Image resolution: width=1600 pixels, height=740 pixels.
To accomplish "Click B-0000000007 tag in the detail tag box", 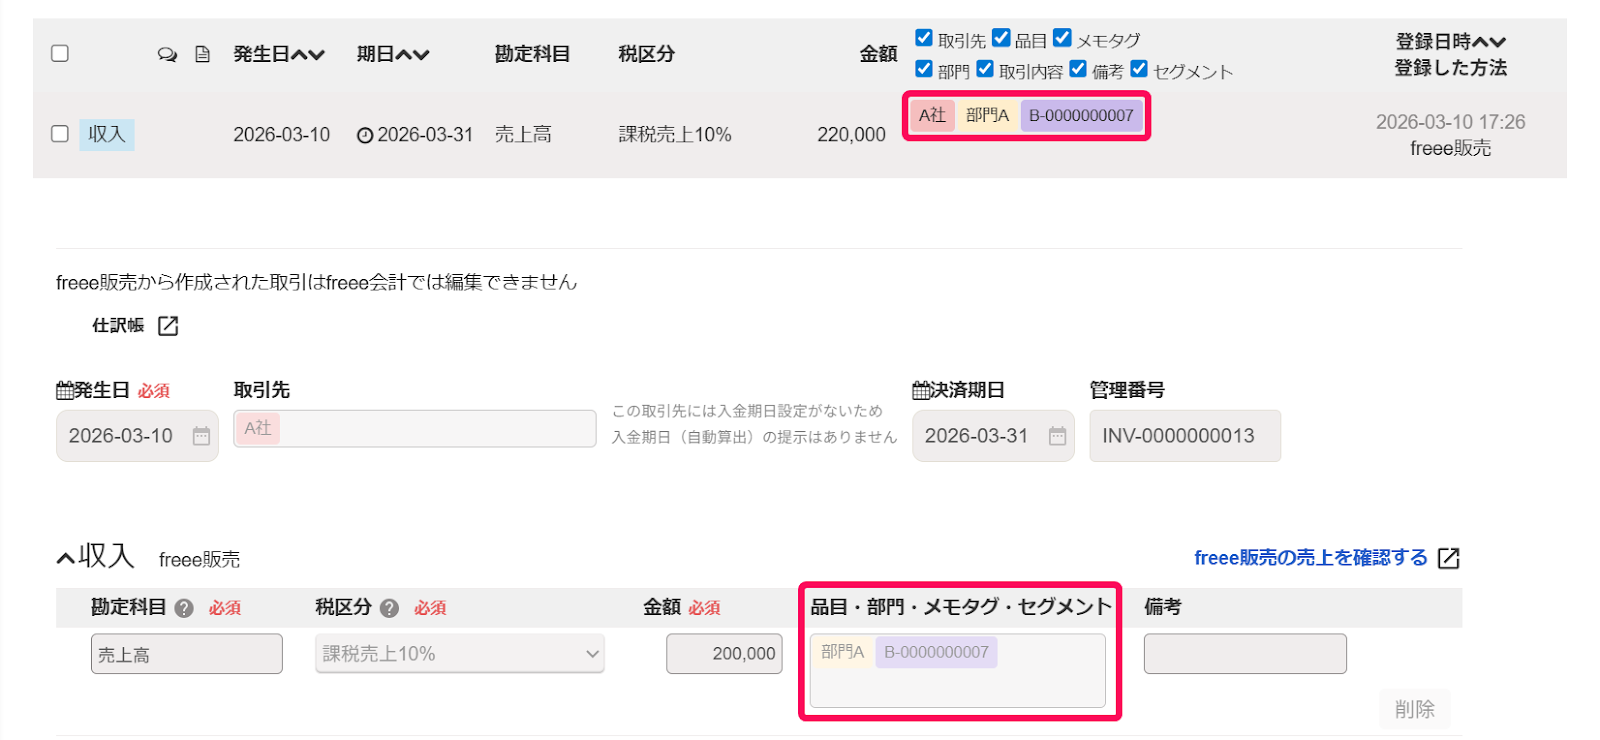I will click(x=936, y=652).
